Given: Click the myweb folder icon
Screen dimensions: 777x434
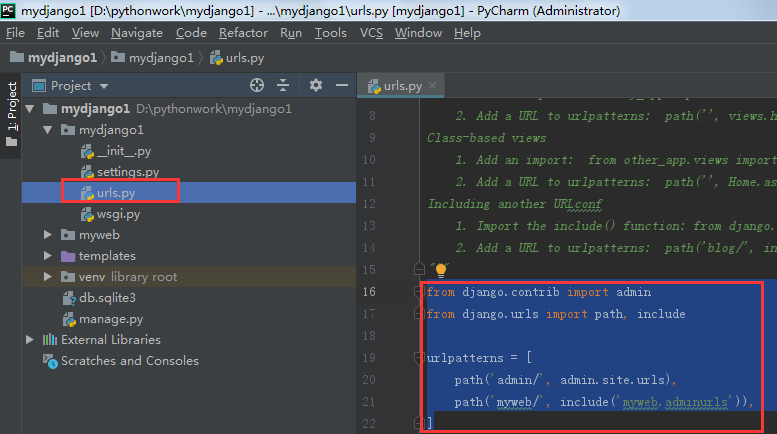Looking at the screenshot, I should (68, 235).
